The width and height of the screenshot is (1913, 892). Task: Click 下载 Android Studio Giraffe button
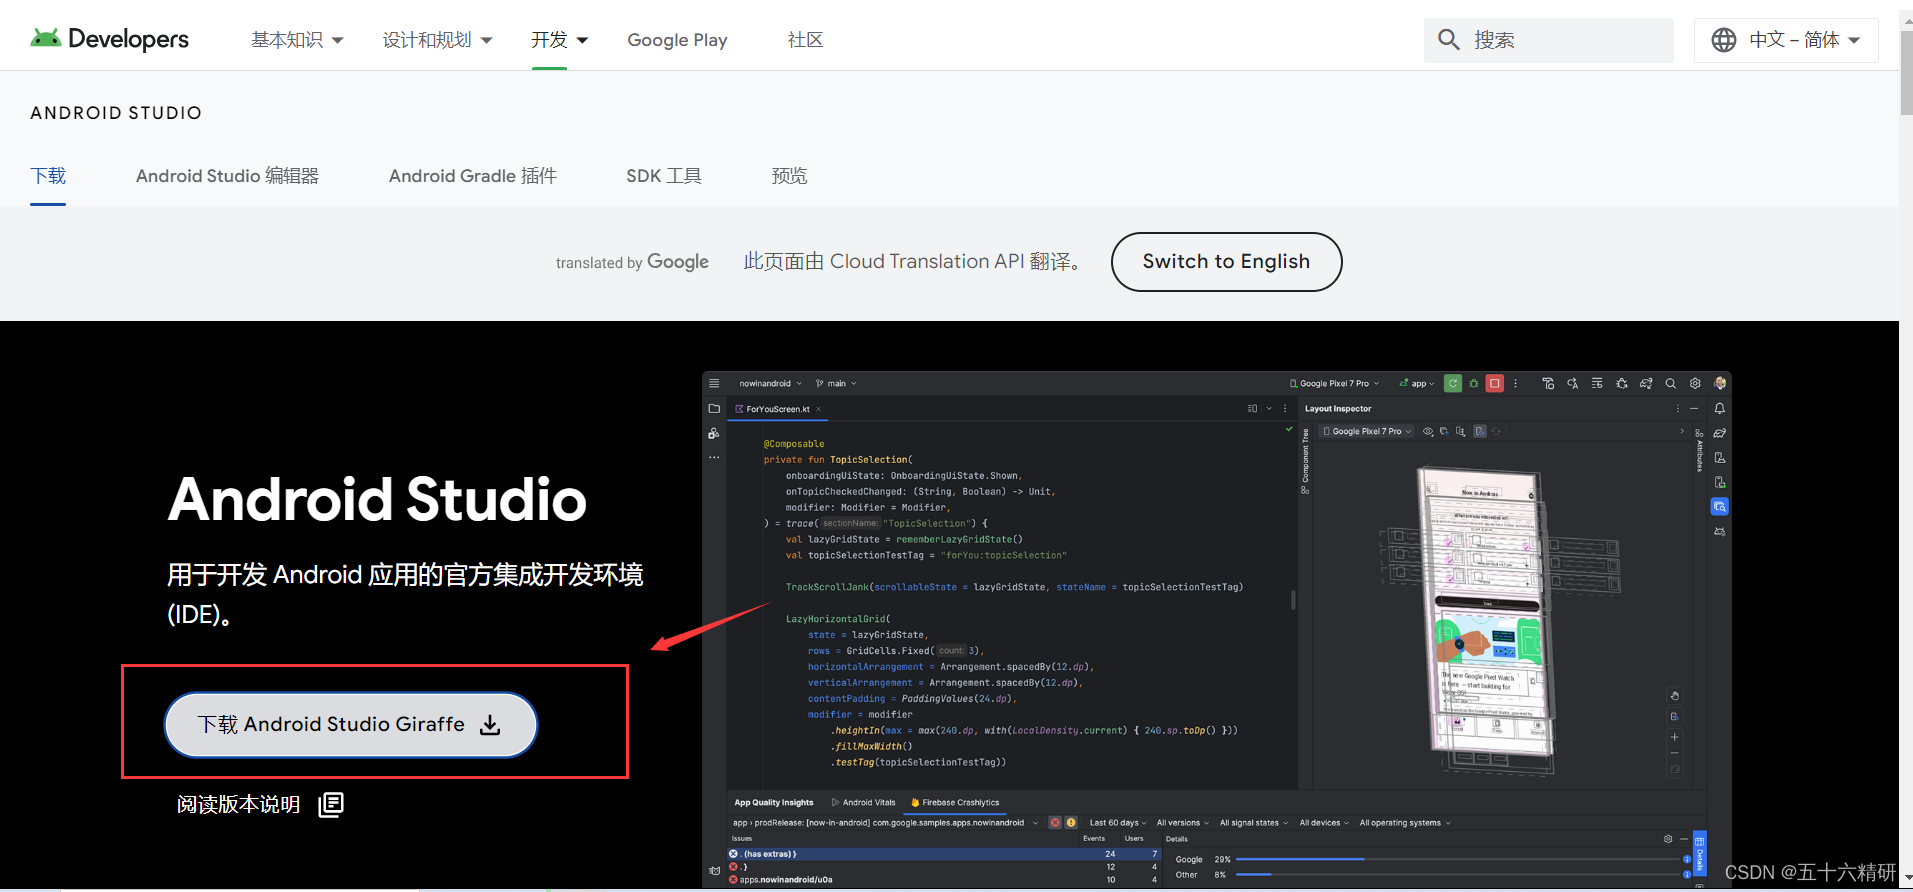coord(351,724)
